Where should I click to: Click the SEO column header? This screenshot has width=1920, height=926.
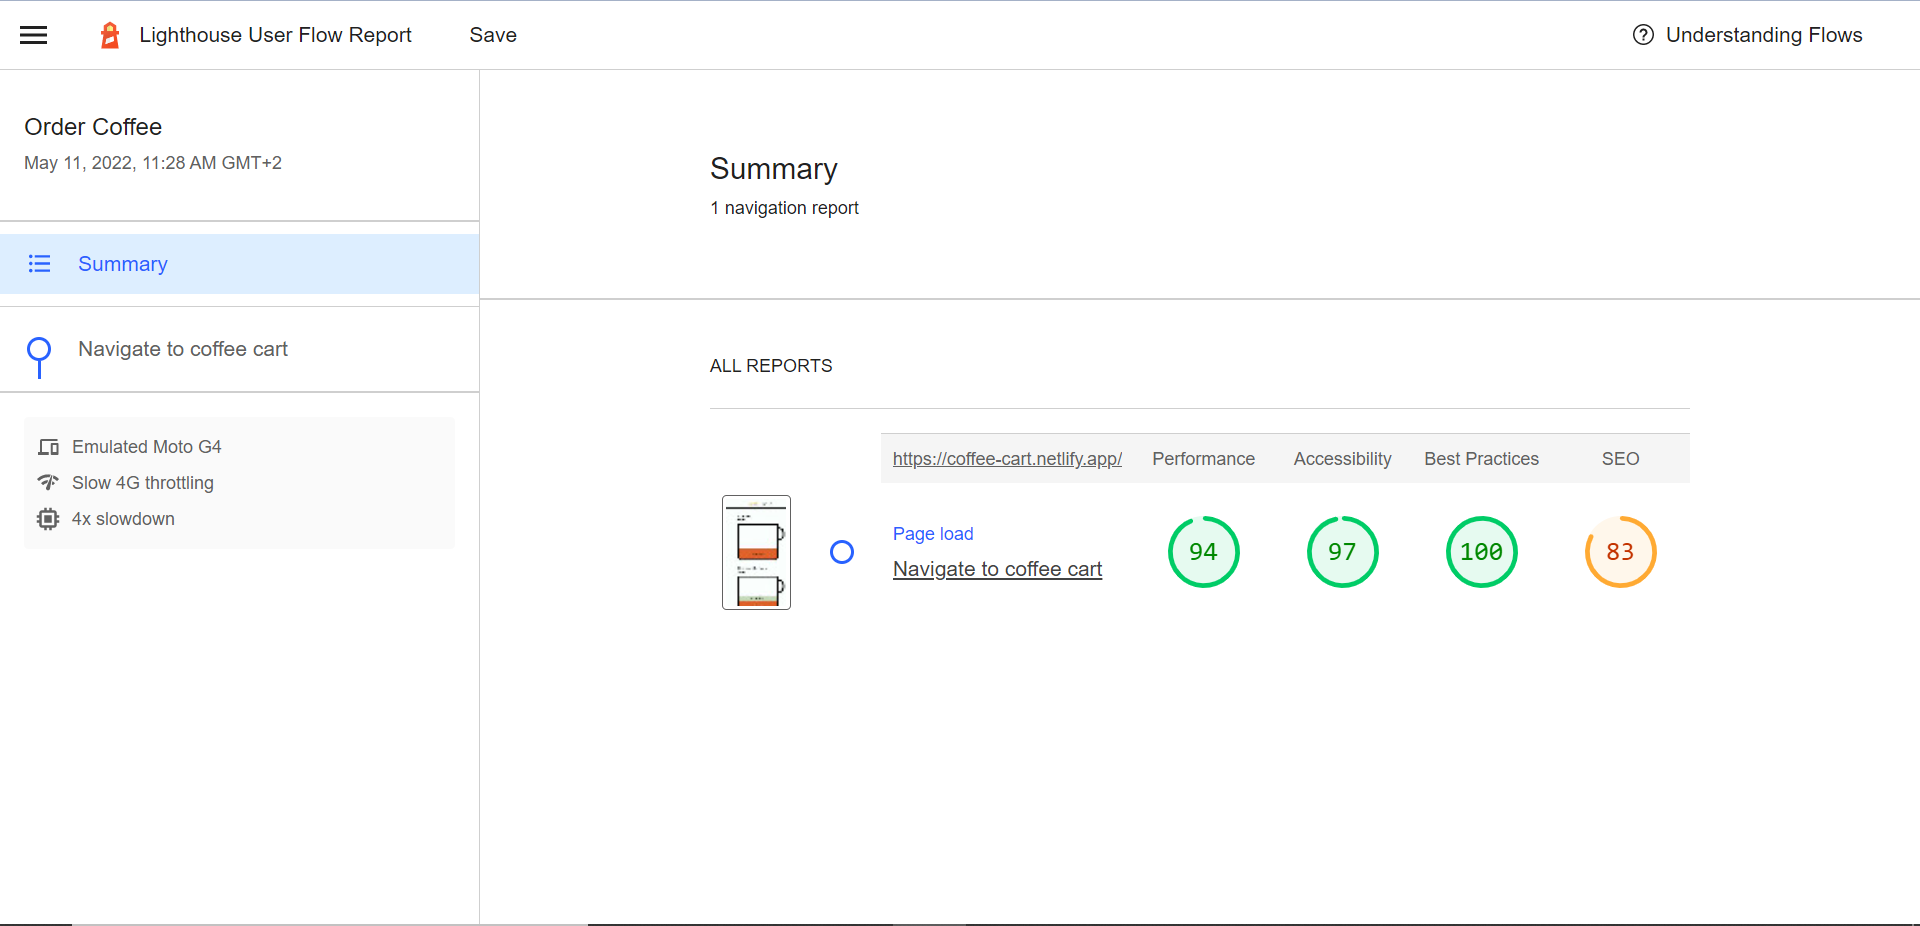coord(1621,459)
